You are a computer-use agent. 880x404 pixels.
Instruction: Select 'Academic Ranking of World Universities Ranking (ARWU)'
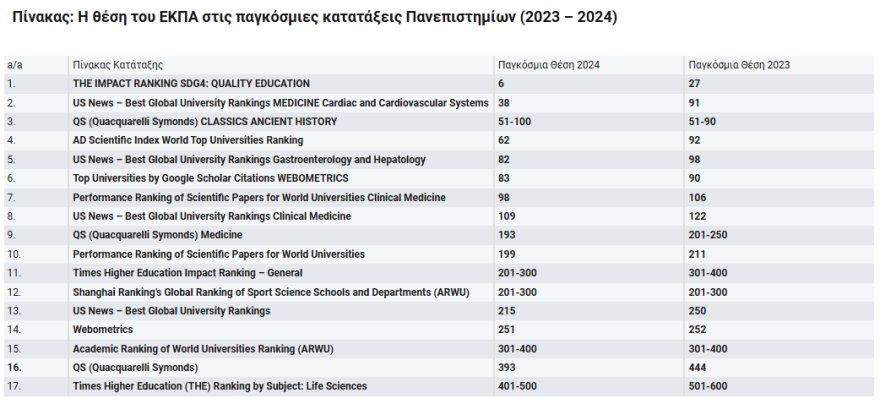point(203,348)
